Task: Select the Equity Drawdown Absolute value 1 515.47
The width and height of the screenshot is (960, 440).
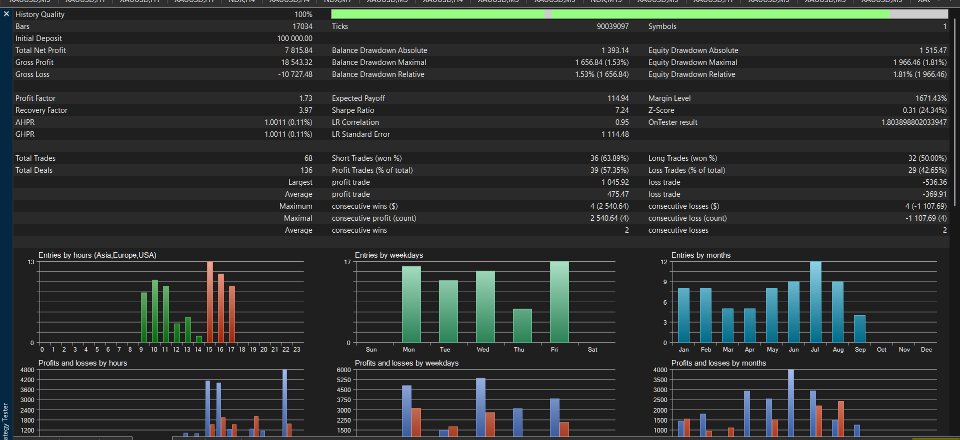Action: (932, 50)
